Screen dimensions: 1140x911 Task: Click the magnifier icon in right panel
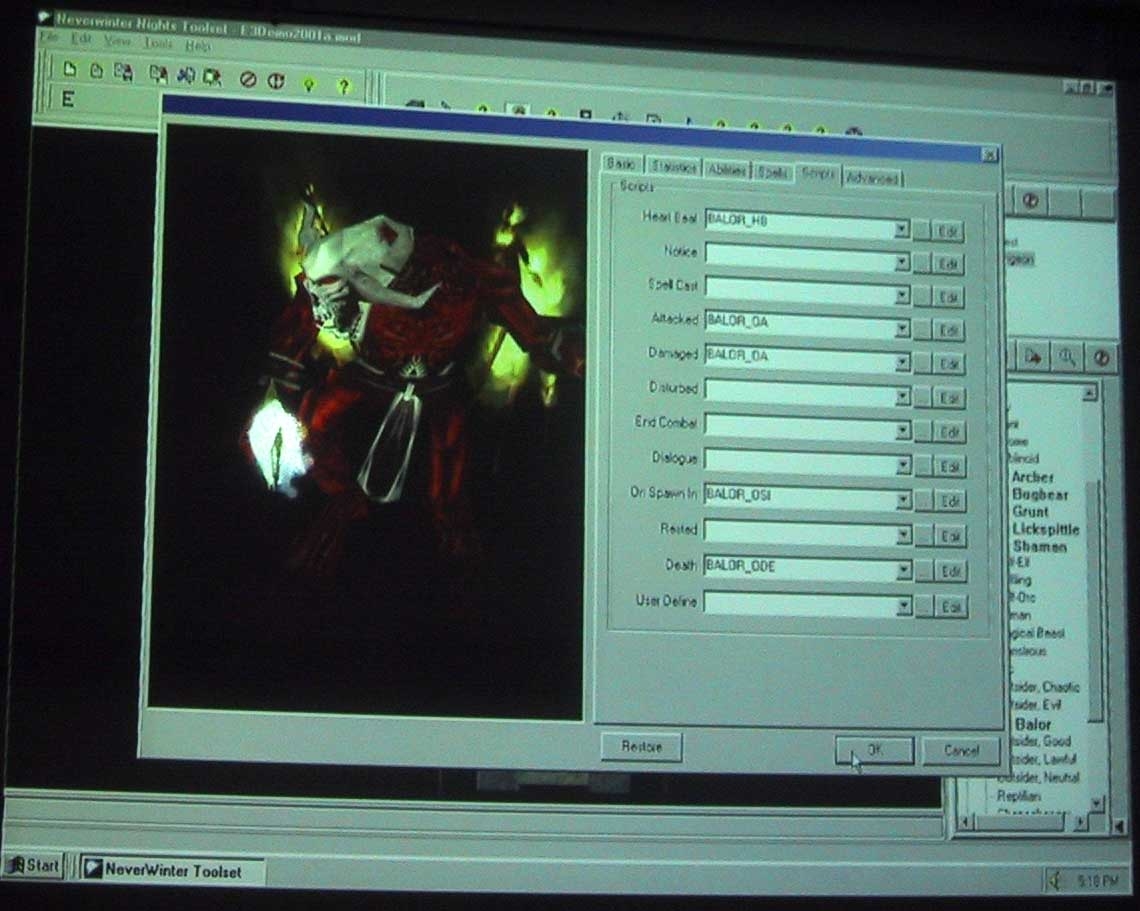click(x=1067, y=356)
